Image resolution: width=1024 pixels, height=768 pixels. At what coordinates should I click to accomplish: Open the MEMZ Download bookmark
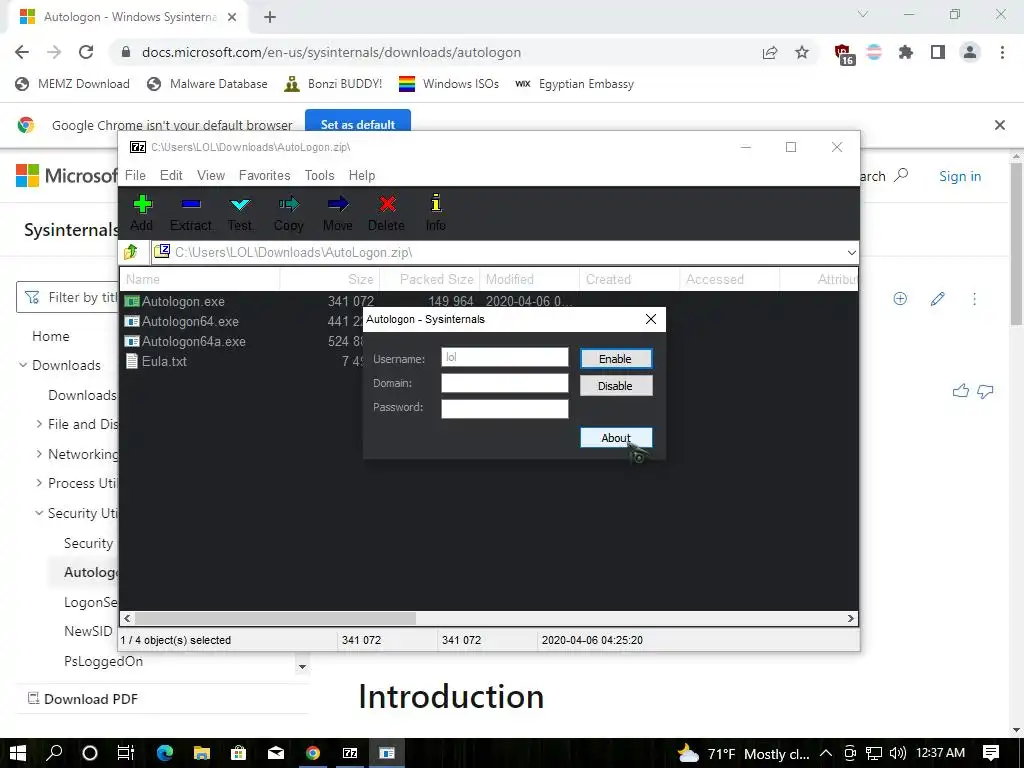(72, 84)
